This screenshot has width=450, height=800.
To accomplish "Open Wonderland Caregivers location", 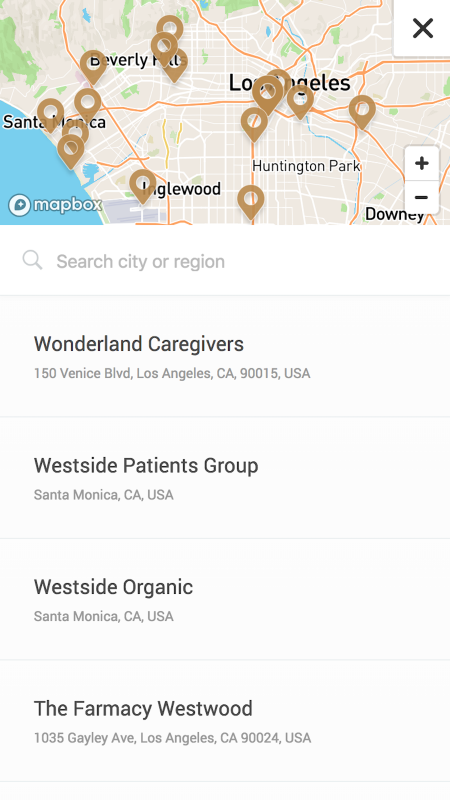I will point(225,357).
